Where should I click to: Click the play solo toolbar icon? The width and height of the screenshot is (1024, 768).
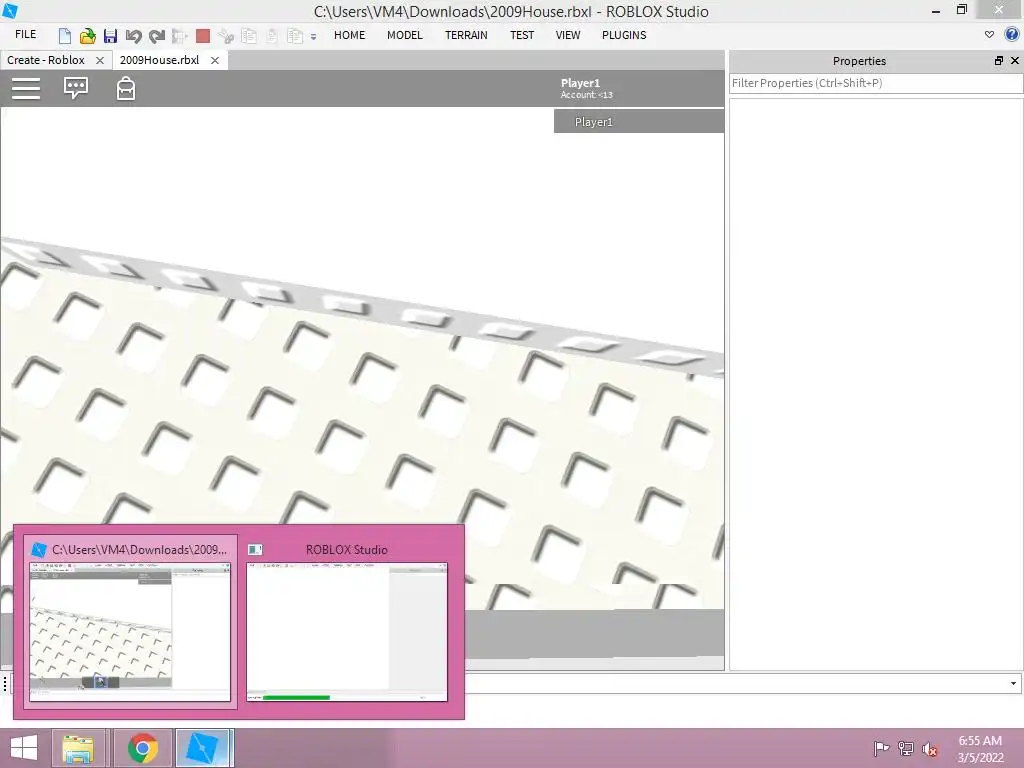(x=180, y=36)
